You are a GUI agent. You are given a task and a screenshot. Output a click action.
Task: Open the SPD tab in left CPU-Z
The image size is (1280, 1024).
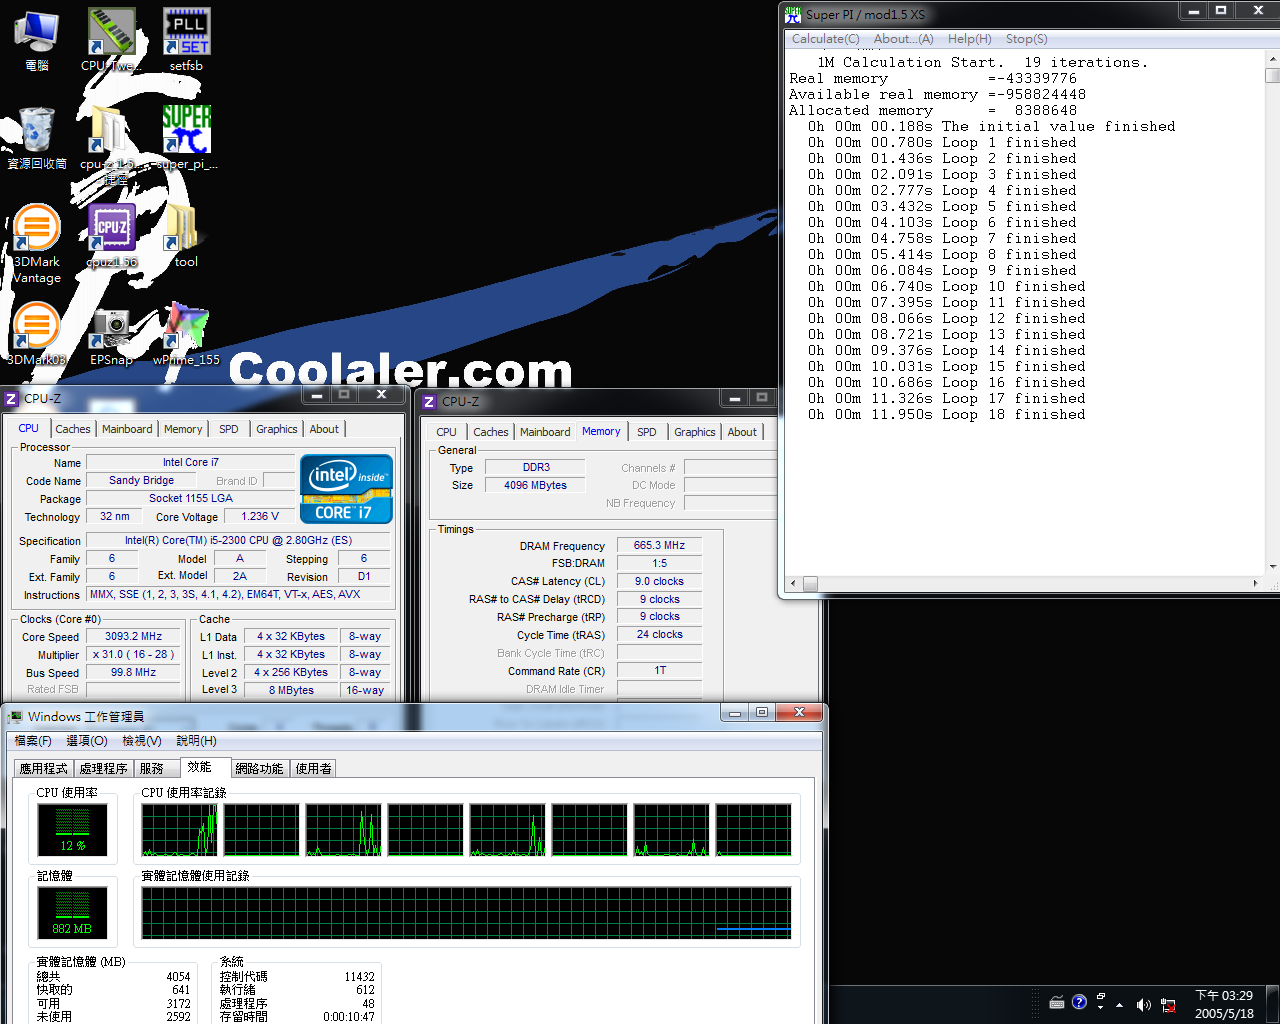(229, 429)
